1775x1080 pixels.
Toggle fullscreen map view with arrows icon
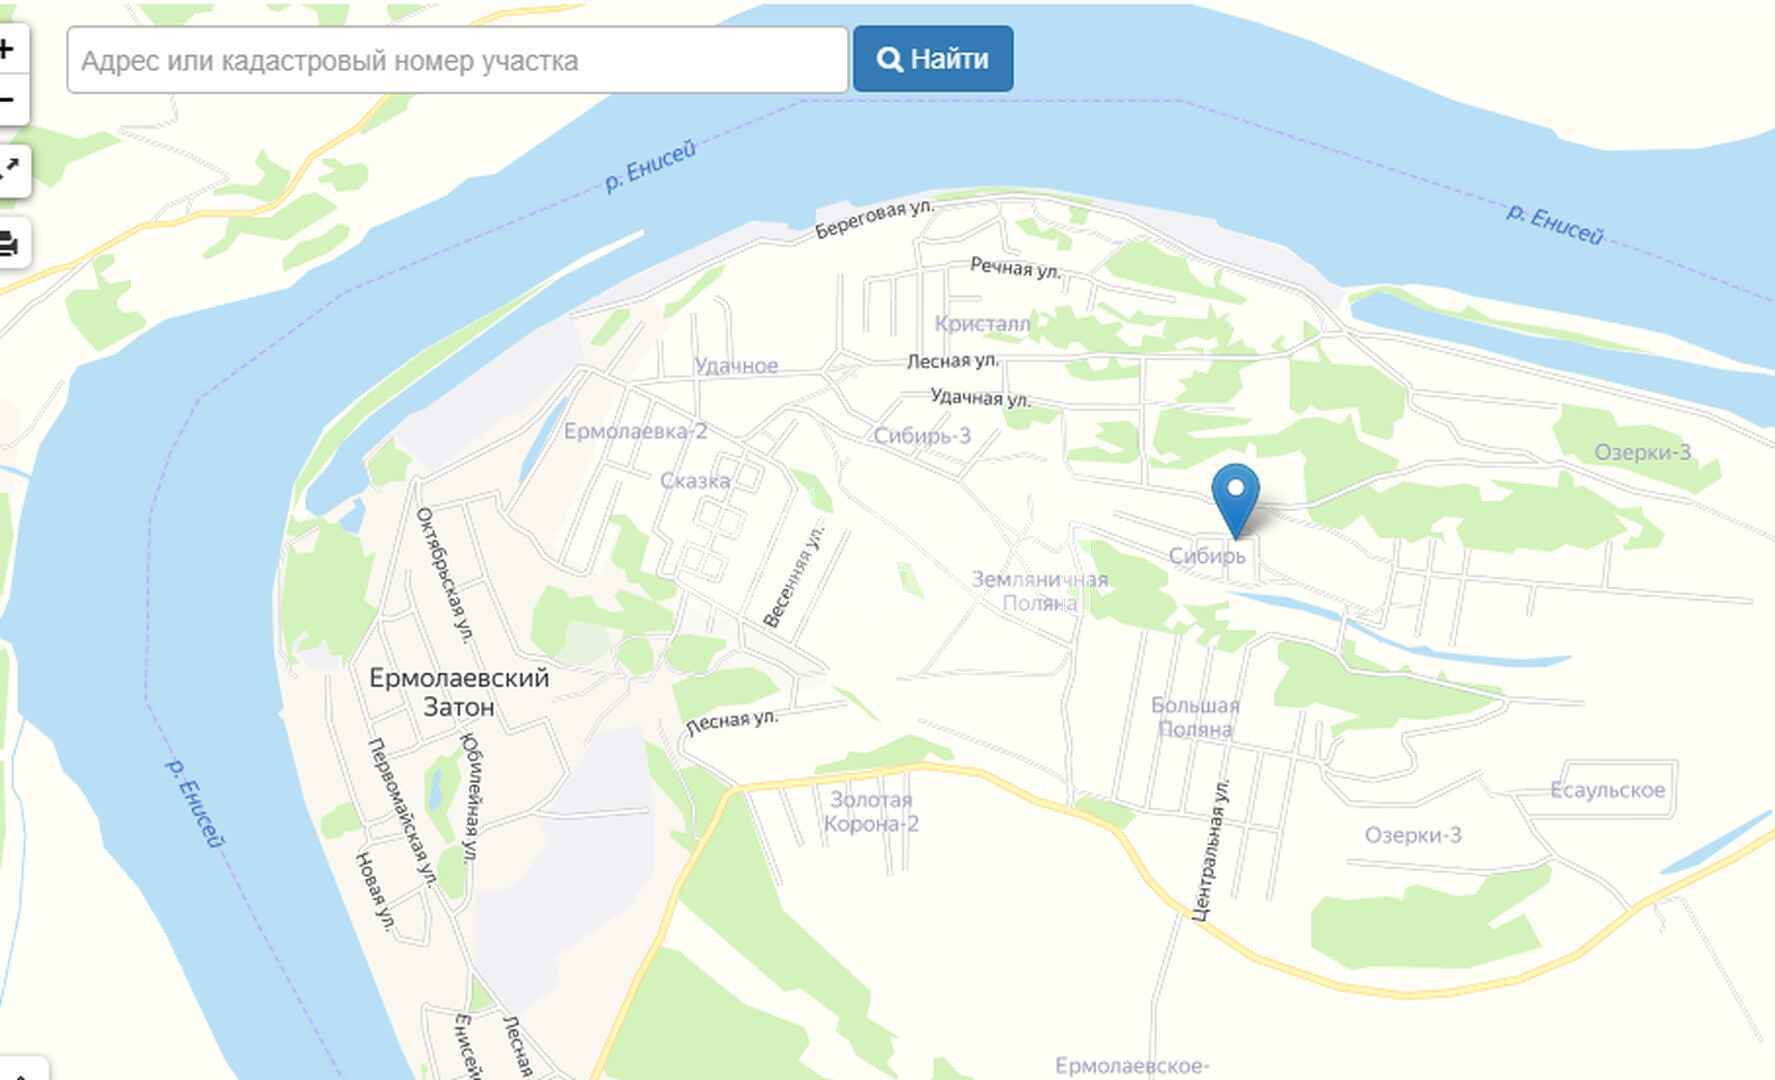click(x=10, y=170)
